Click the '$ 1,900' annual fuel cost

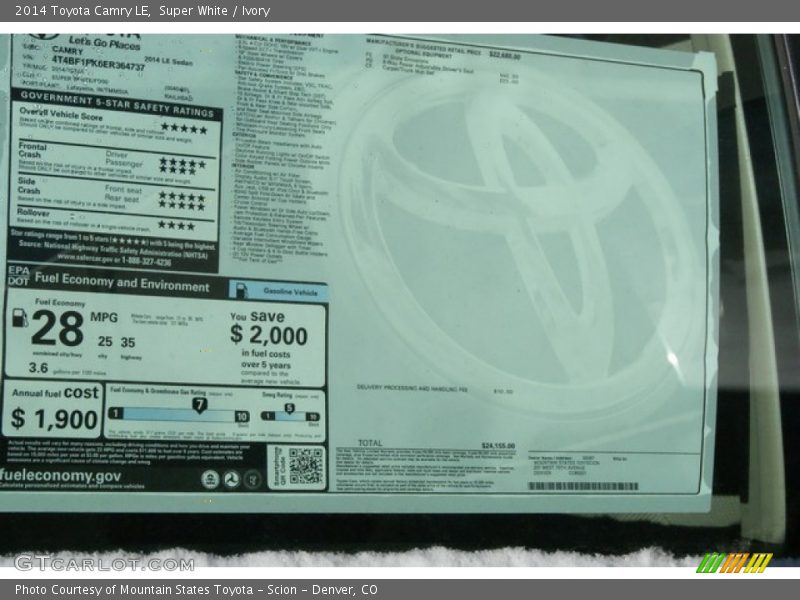click(x=54, y=419)
